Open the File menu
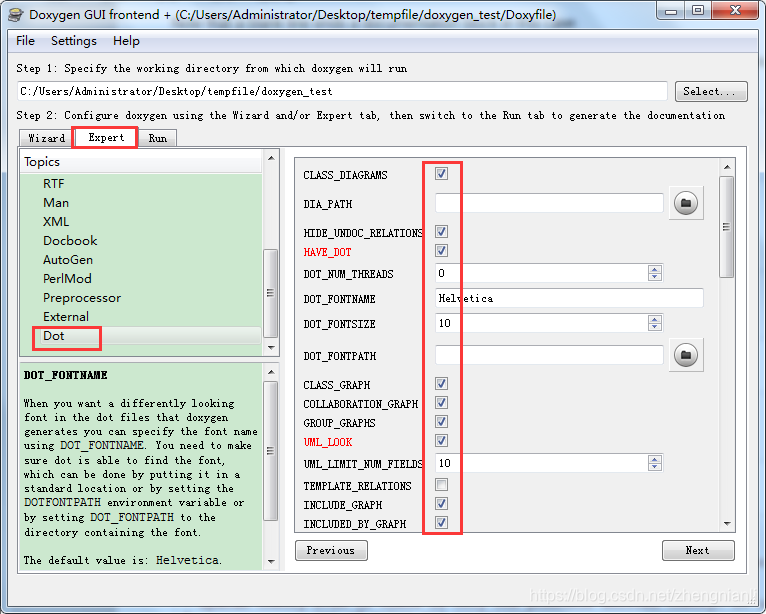The height and width of the screenshot is (614, 766). coord(25,41)
